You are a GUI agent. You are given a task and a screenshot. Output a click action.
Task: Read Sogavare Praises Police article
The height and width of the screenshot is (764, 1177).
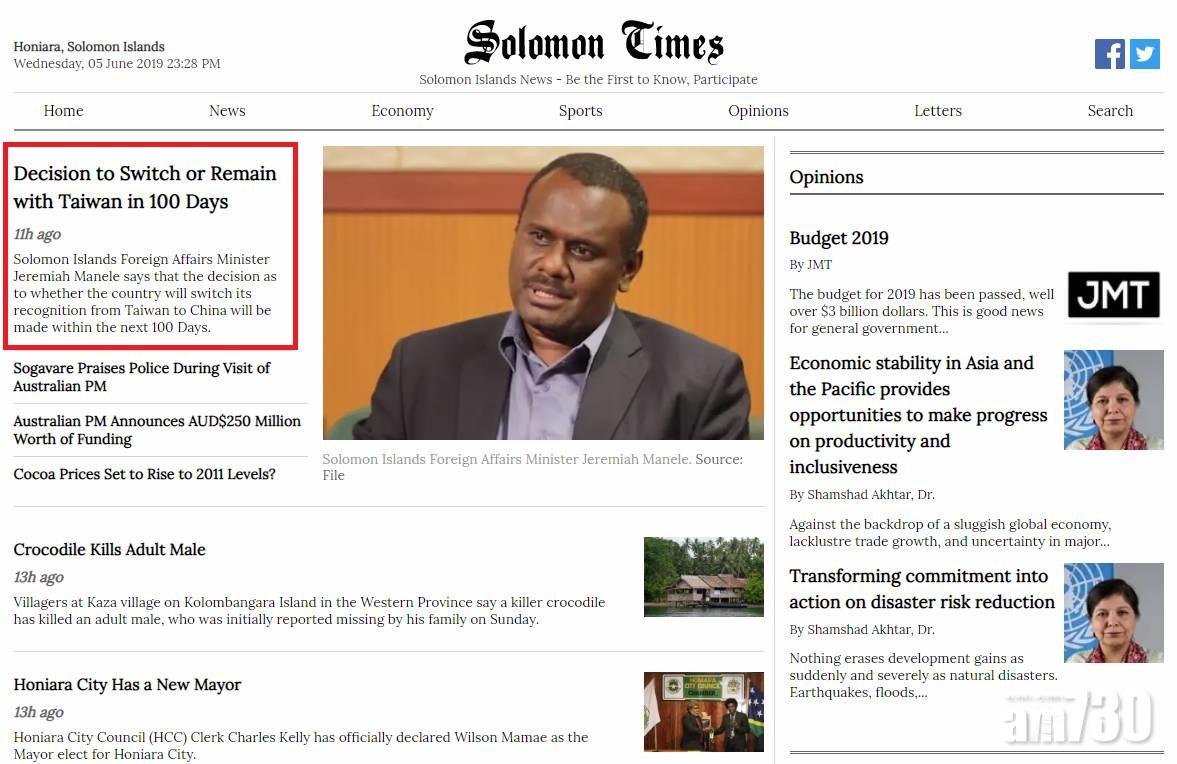tap(142, 377)
